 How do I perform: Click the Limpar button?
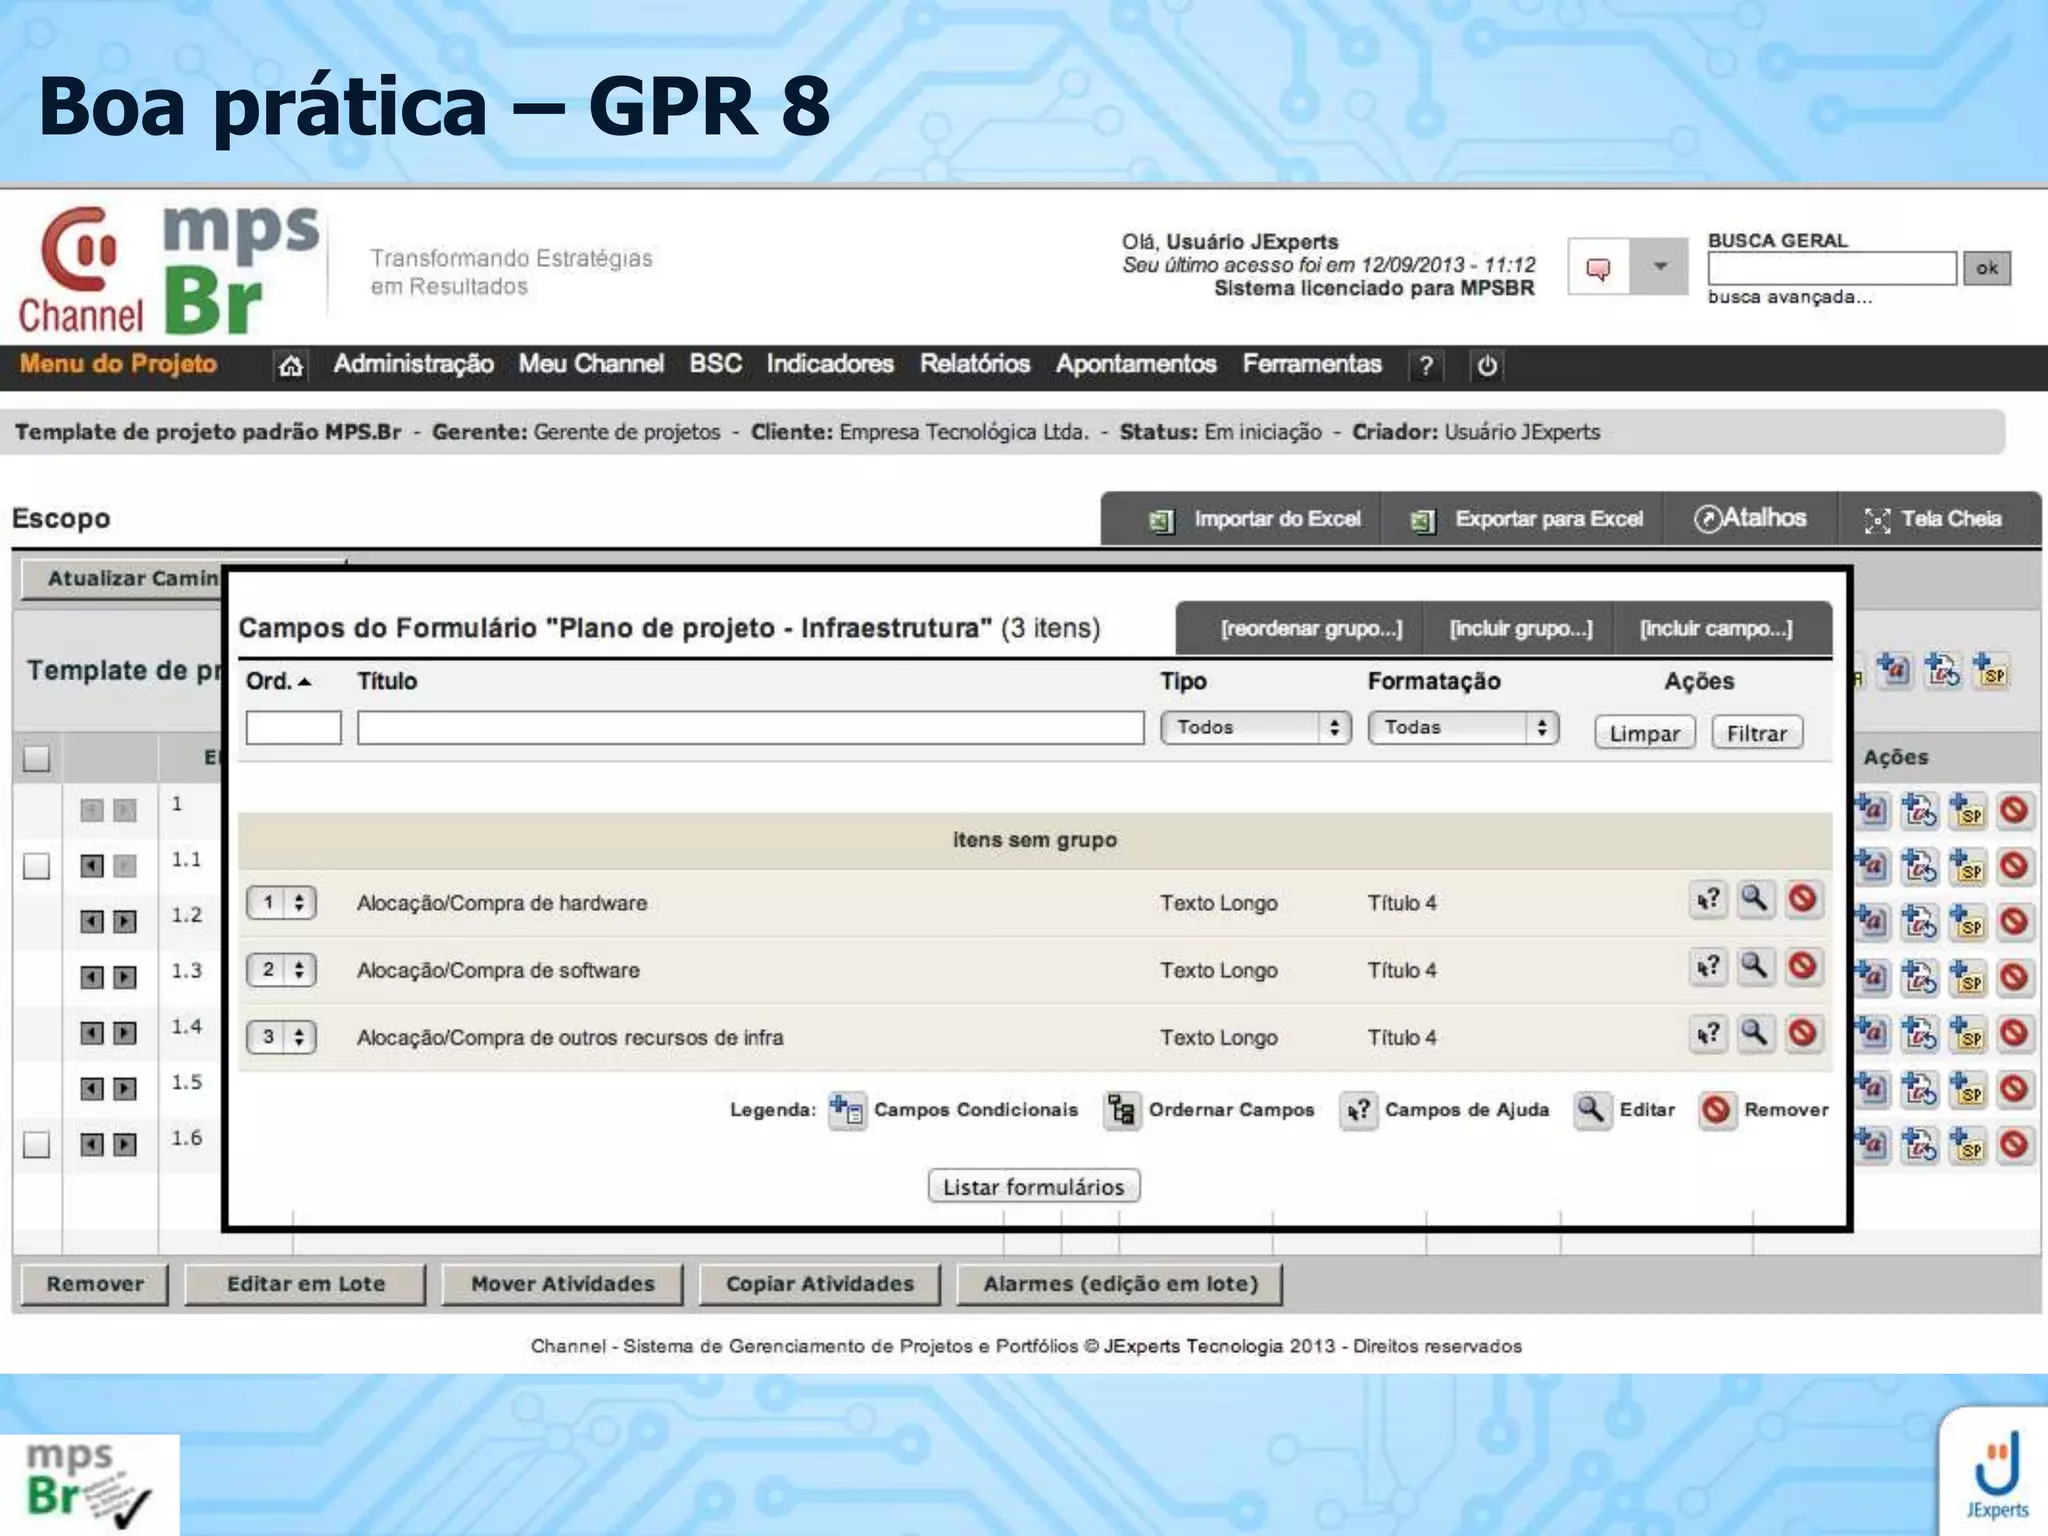pyautogui.click(x=1645, y=733)
